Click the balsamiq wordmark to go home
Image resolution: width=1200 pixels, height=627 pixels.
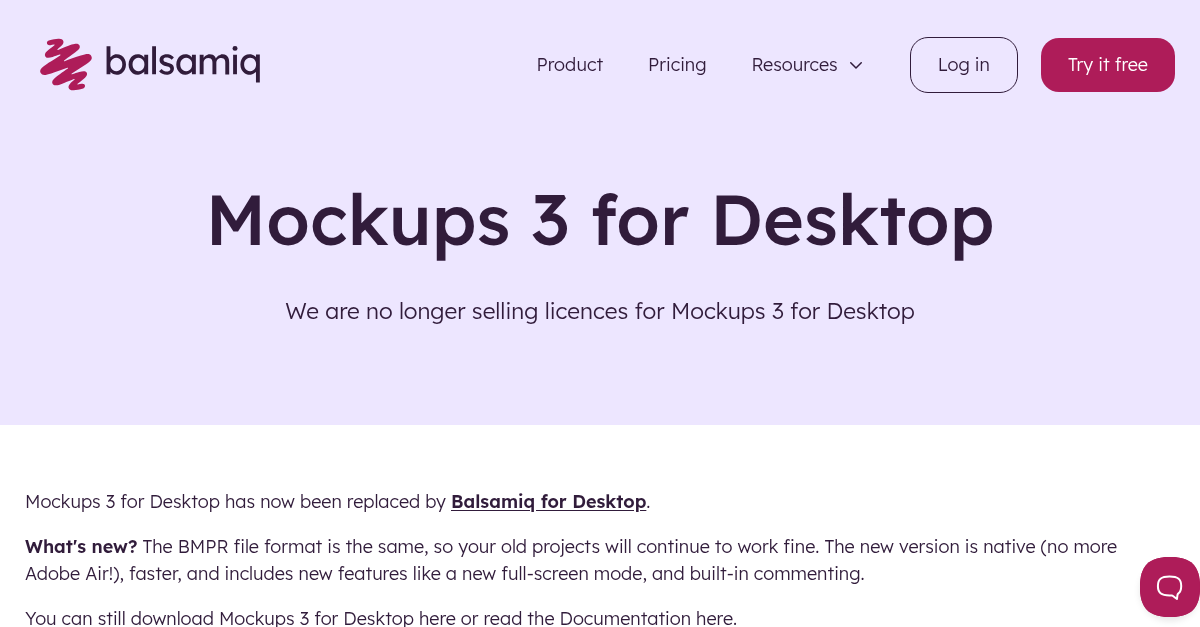[x=184, y=63]
